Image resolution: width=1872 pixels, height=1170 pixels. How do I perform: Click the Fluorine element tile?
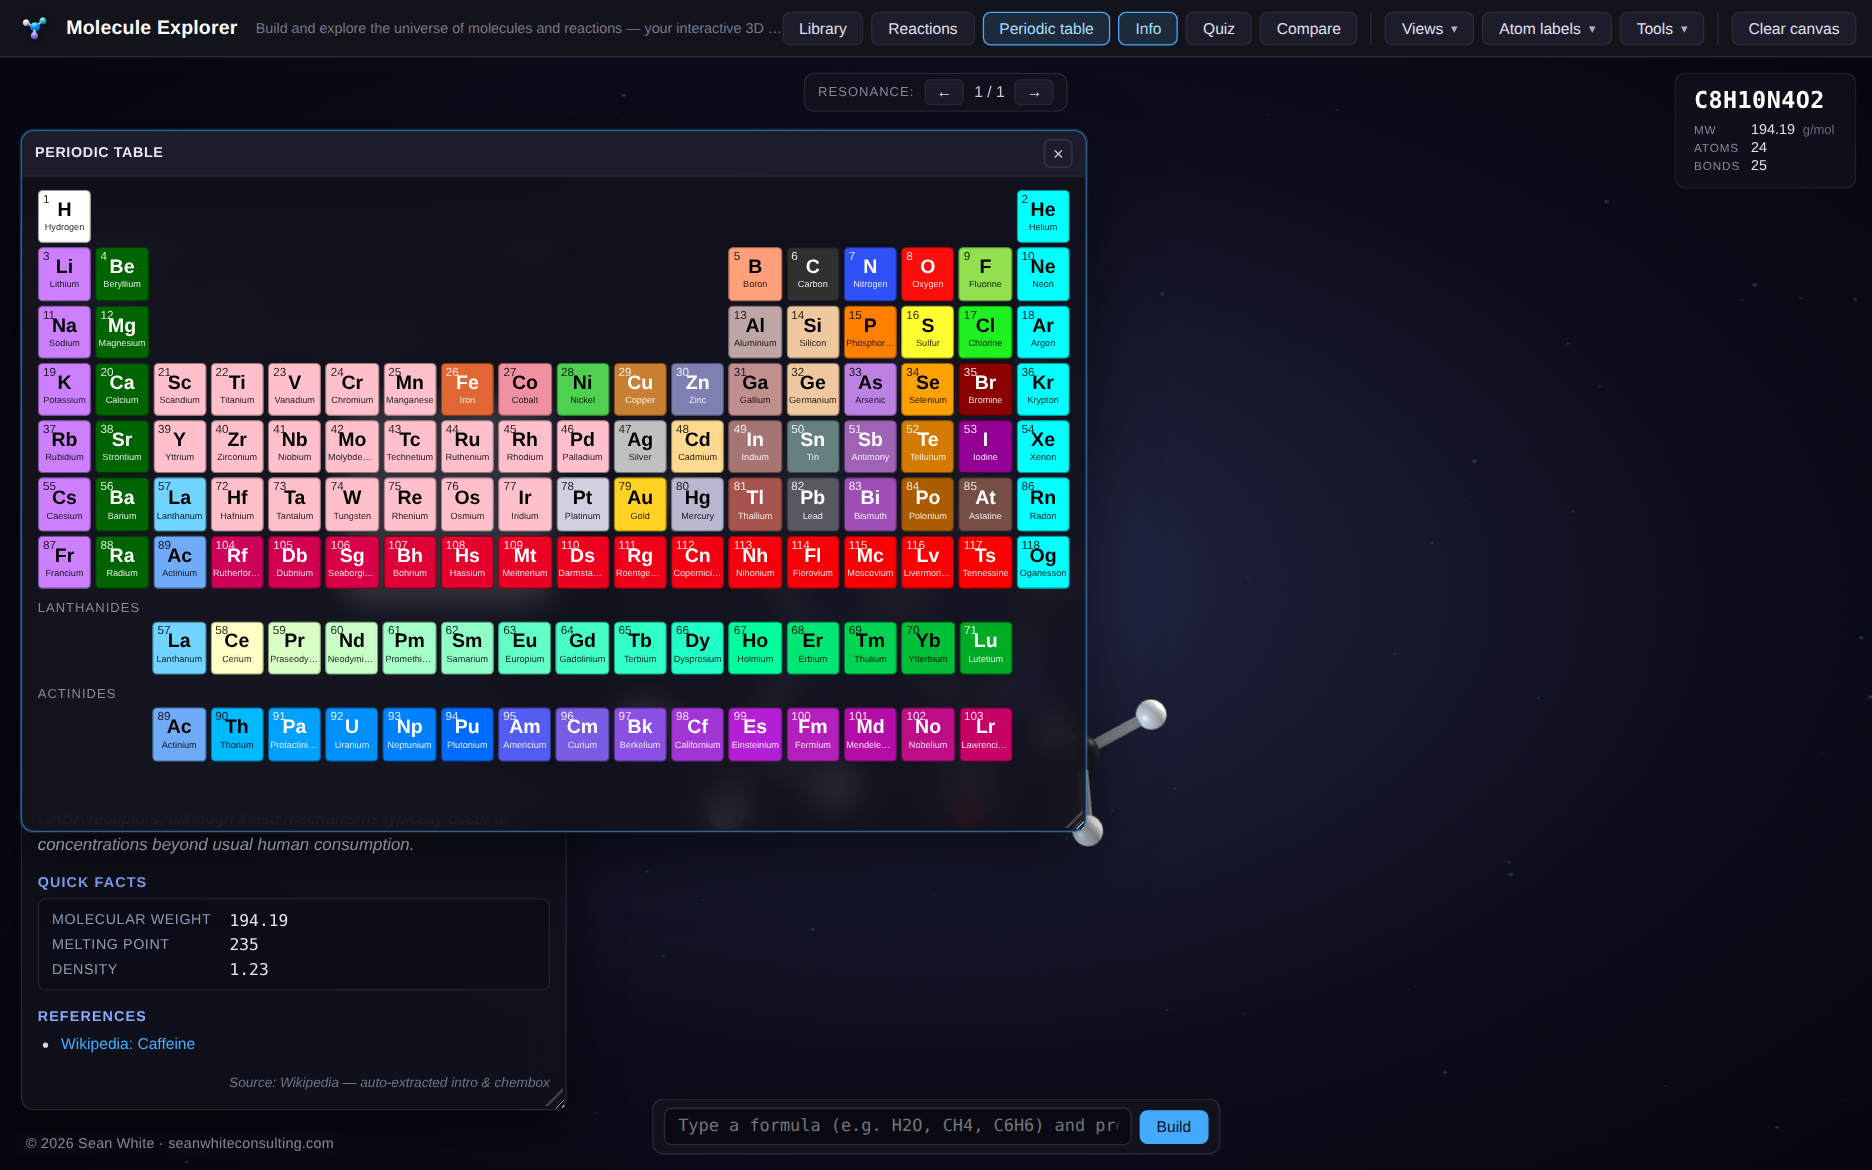(985, 274)
